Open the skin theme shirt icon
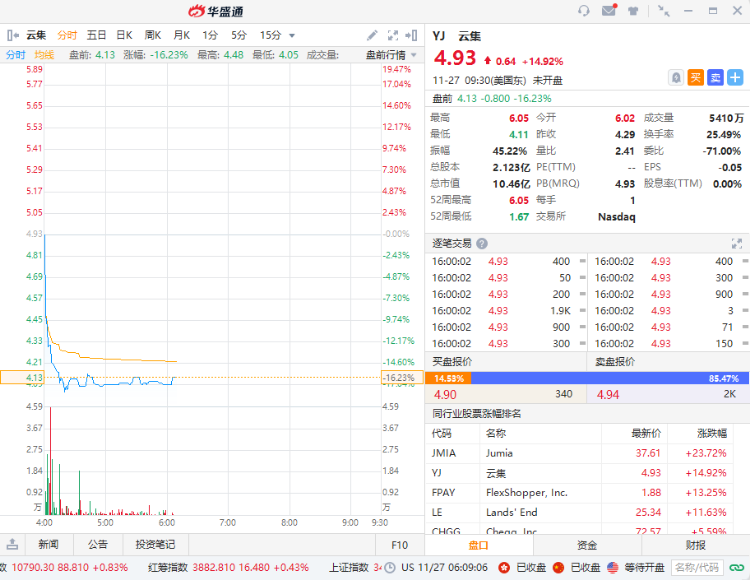 click(633, 11)
